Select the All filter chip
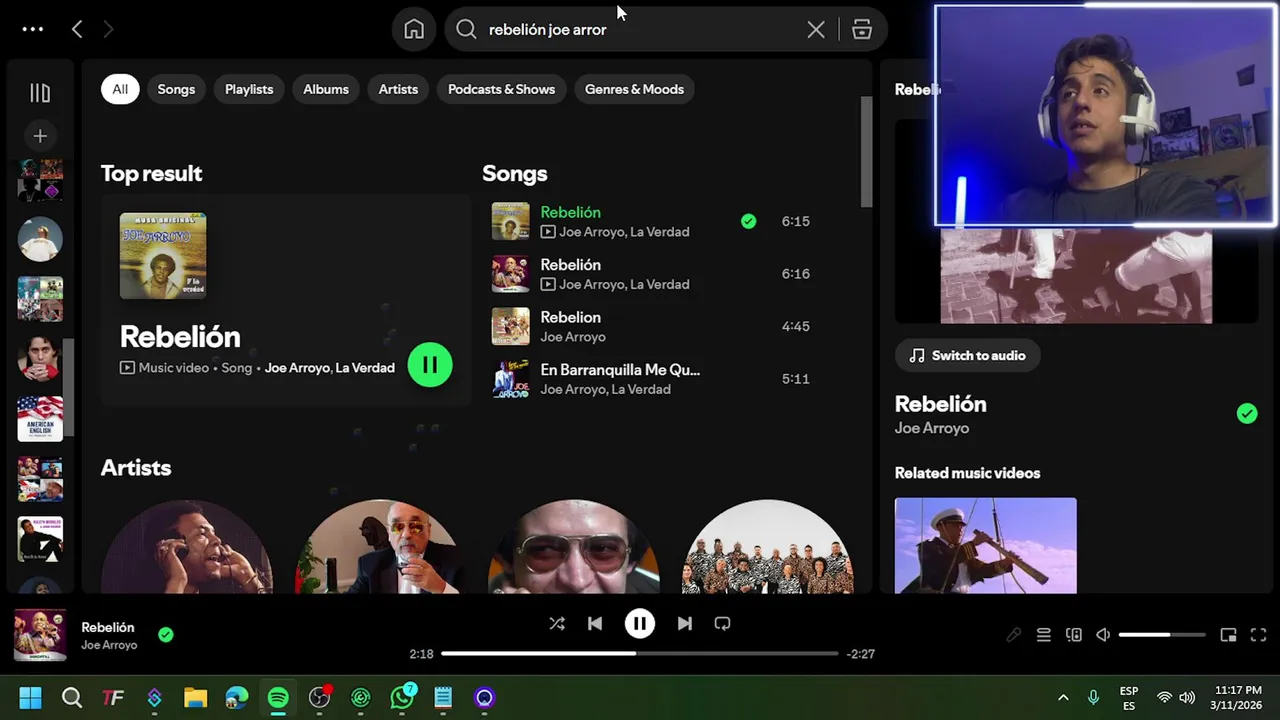Viewport: 1280px width, 720px height. point(120,89)
